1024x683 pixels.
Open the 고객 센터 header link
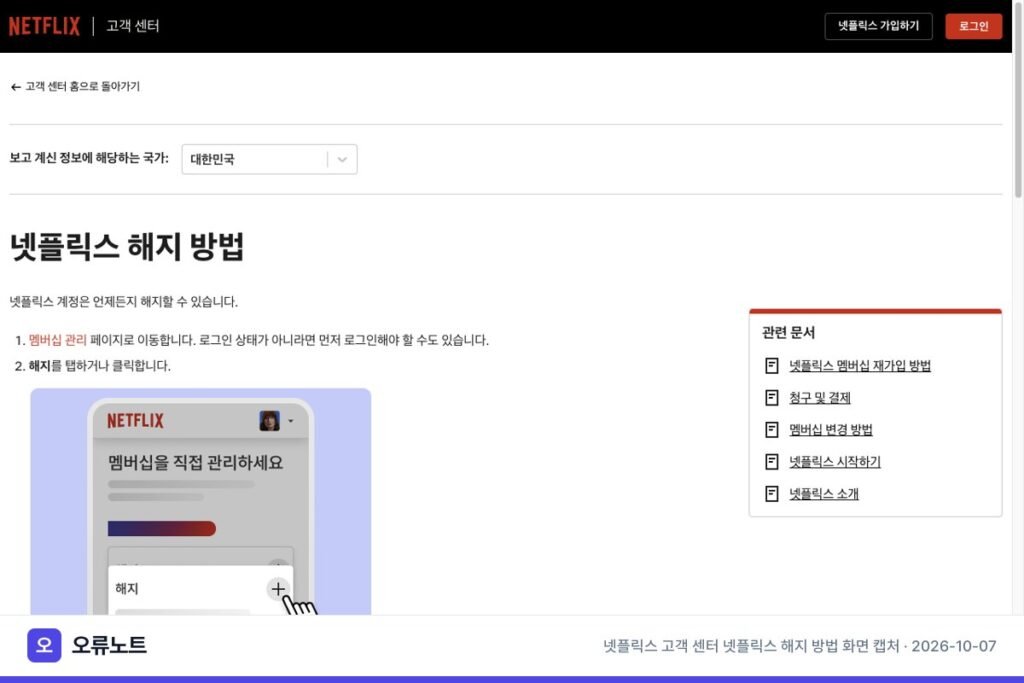133,26
